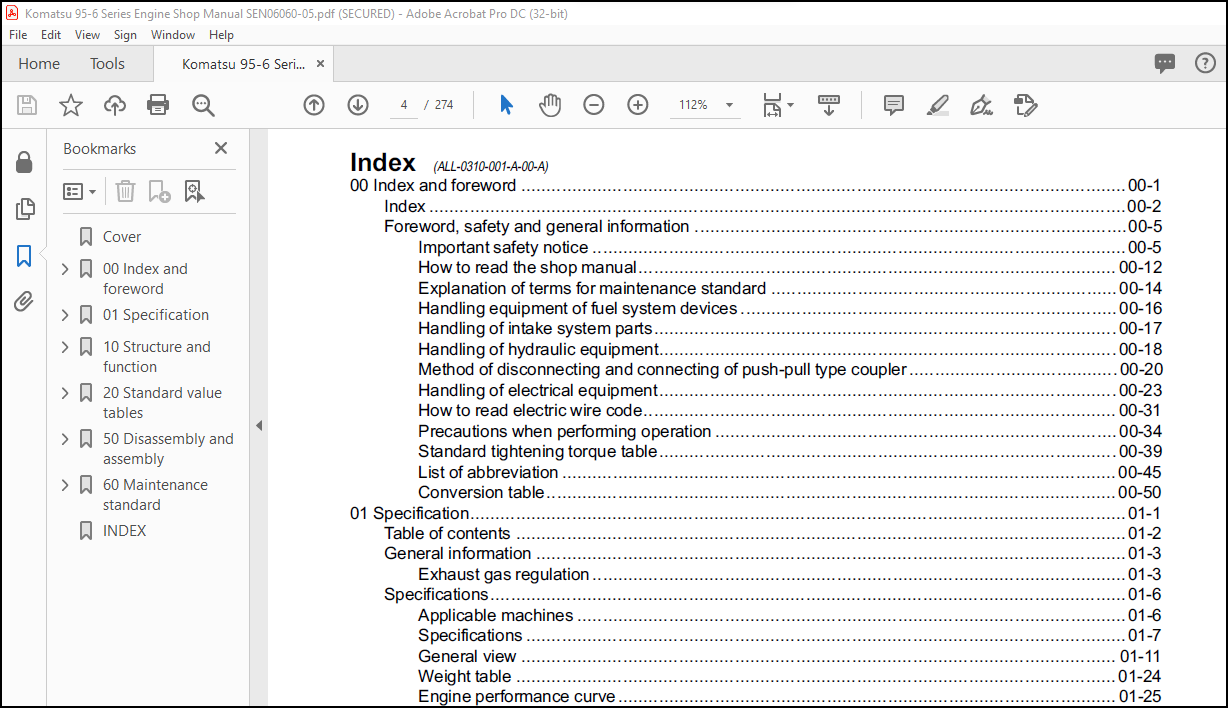Click 'List of abbreviation' index entry

click(488, 472)
